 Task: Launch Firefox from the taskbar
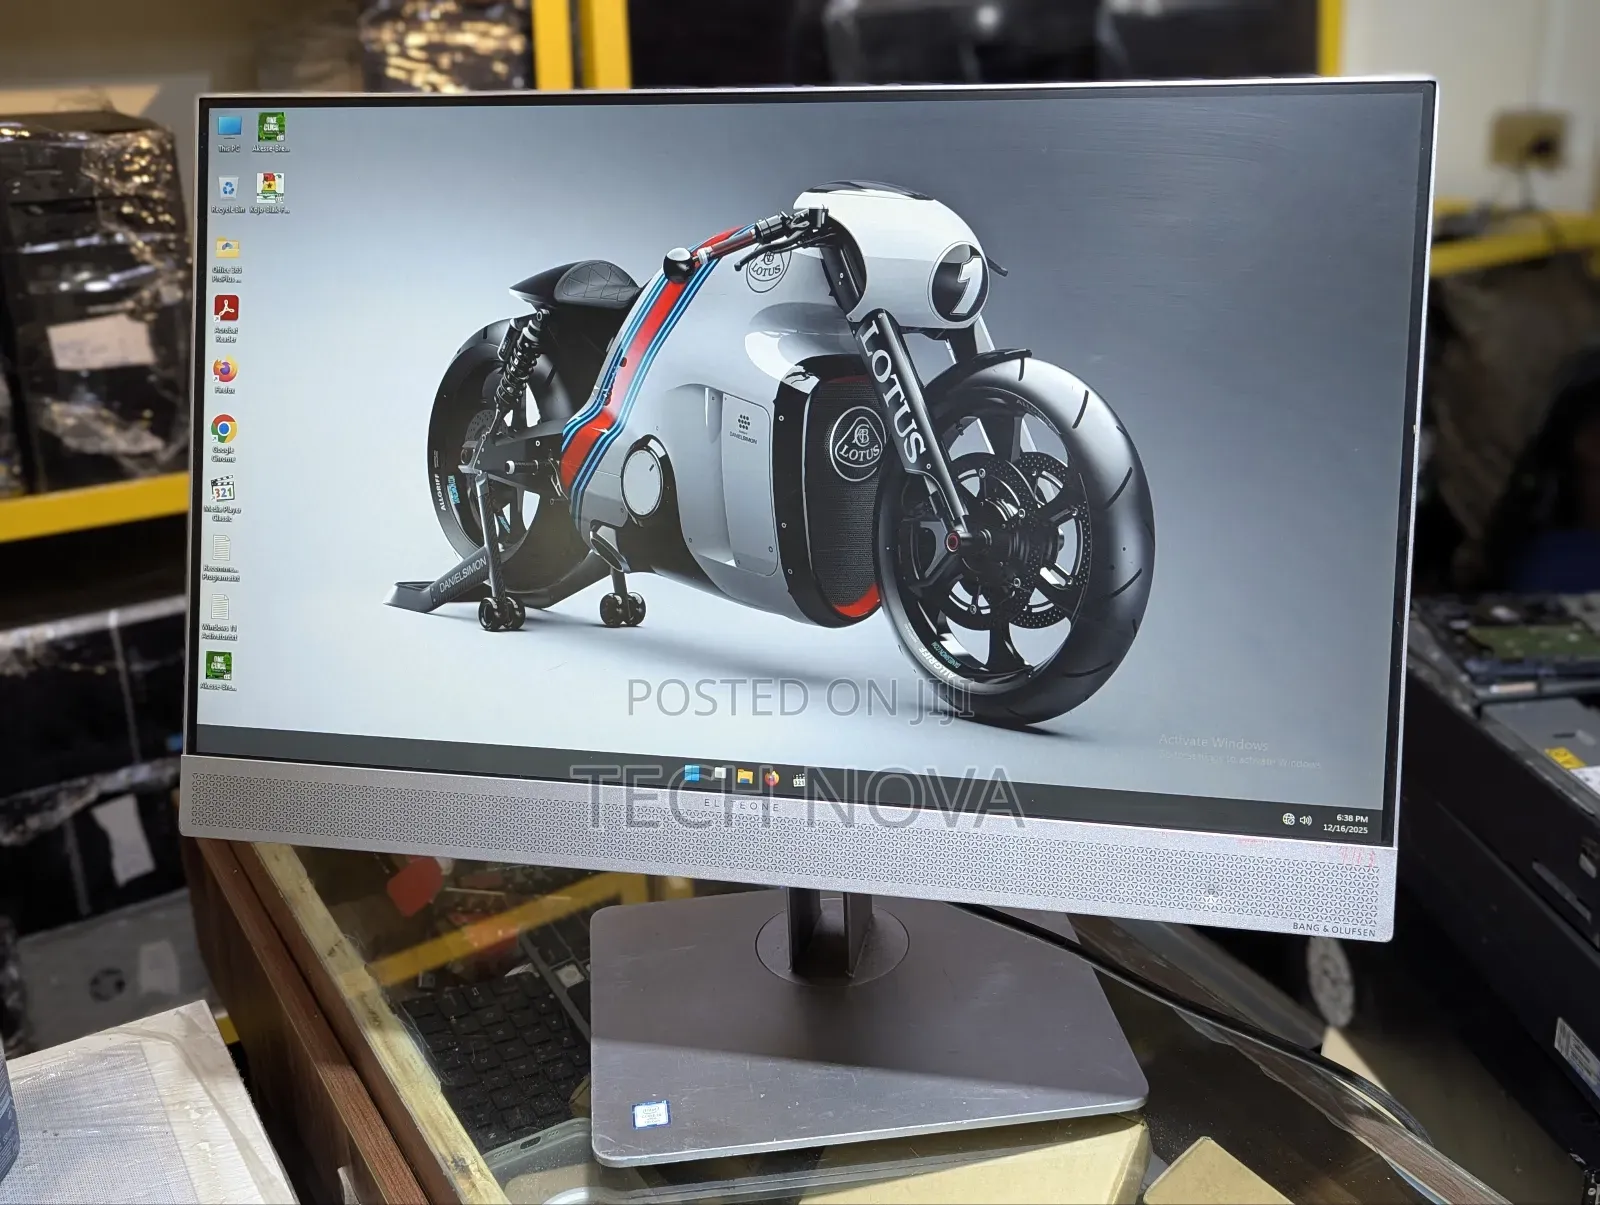[771, 777]
